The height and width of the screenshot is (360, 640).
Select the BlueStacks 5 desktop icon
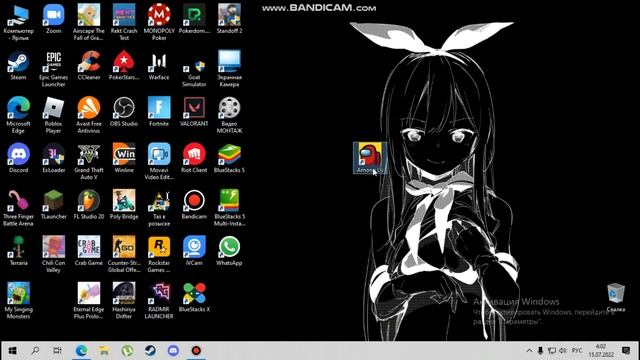(229, 159)
